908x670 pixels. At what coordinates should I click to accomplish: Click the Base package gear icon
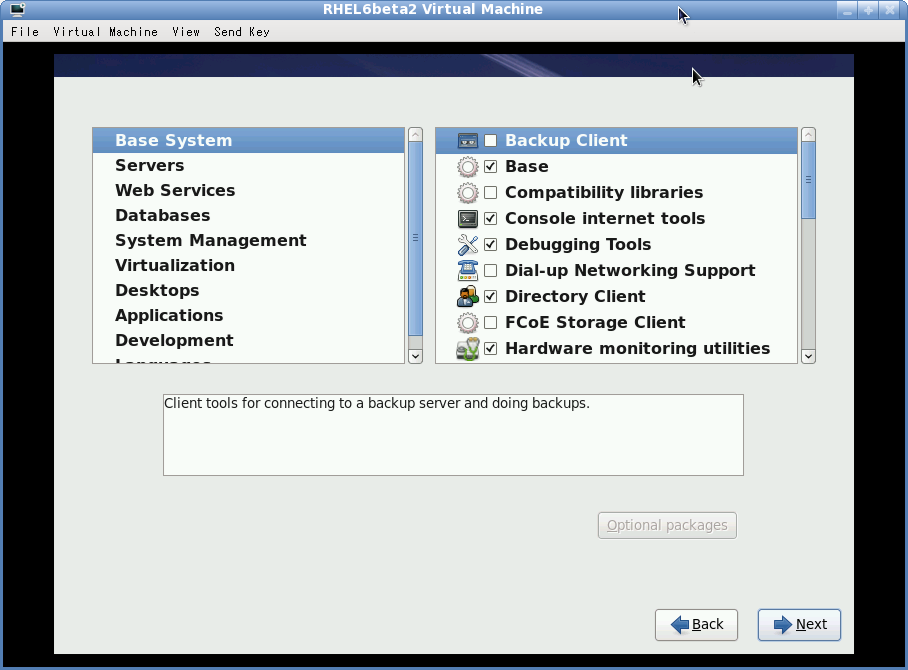(x=467, y=167)
